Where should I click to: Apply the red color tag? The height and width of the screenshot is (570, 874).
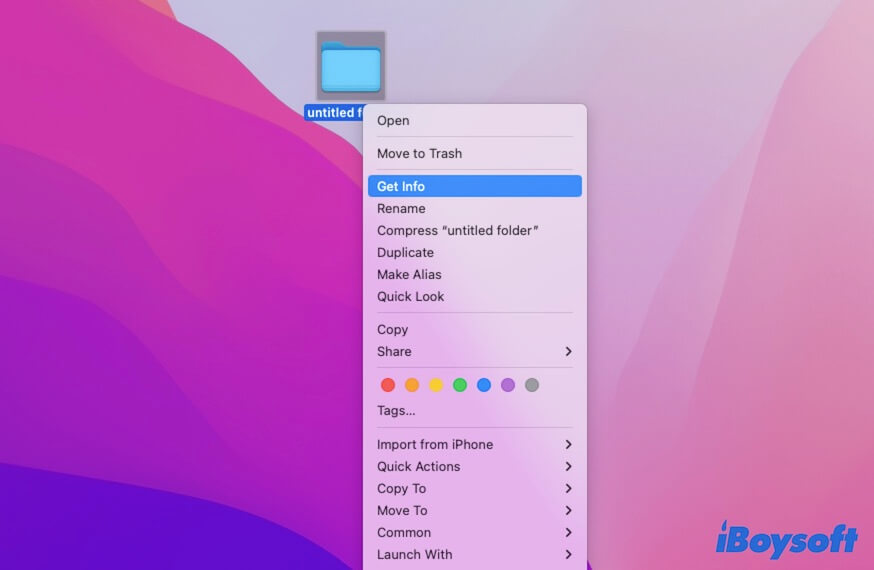click(x=388, y=385)
